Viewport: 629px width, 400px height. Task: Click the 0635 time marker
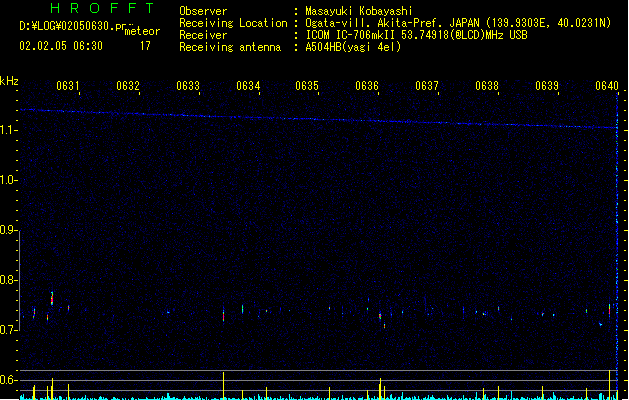[x=307, y=86]
